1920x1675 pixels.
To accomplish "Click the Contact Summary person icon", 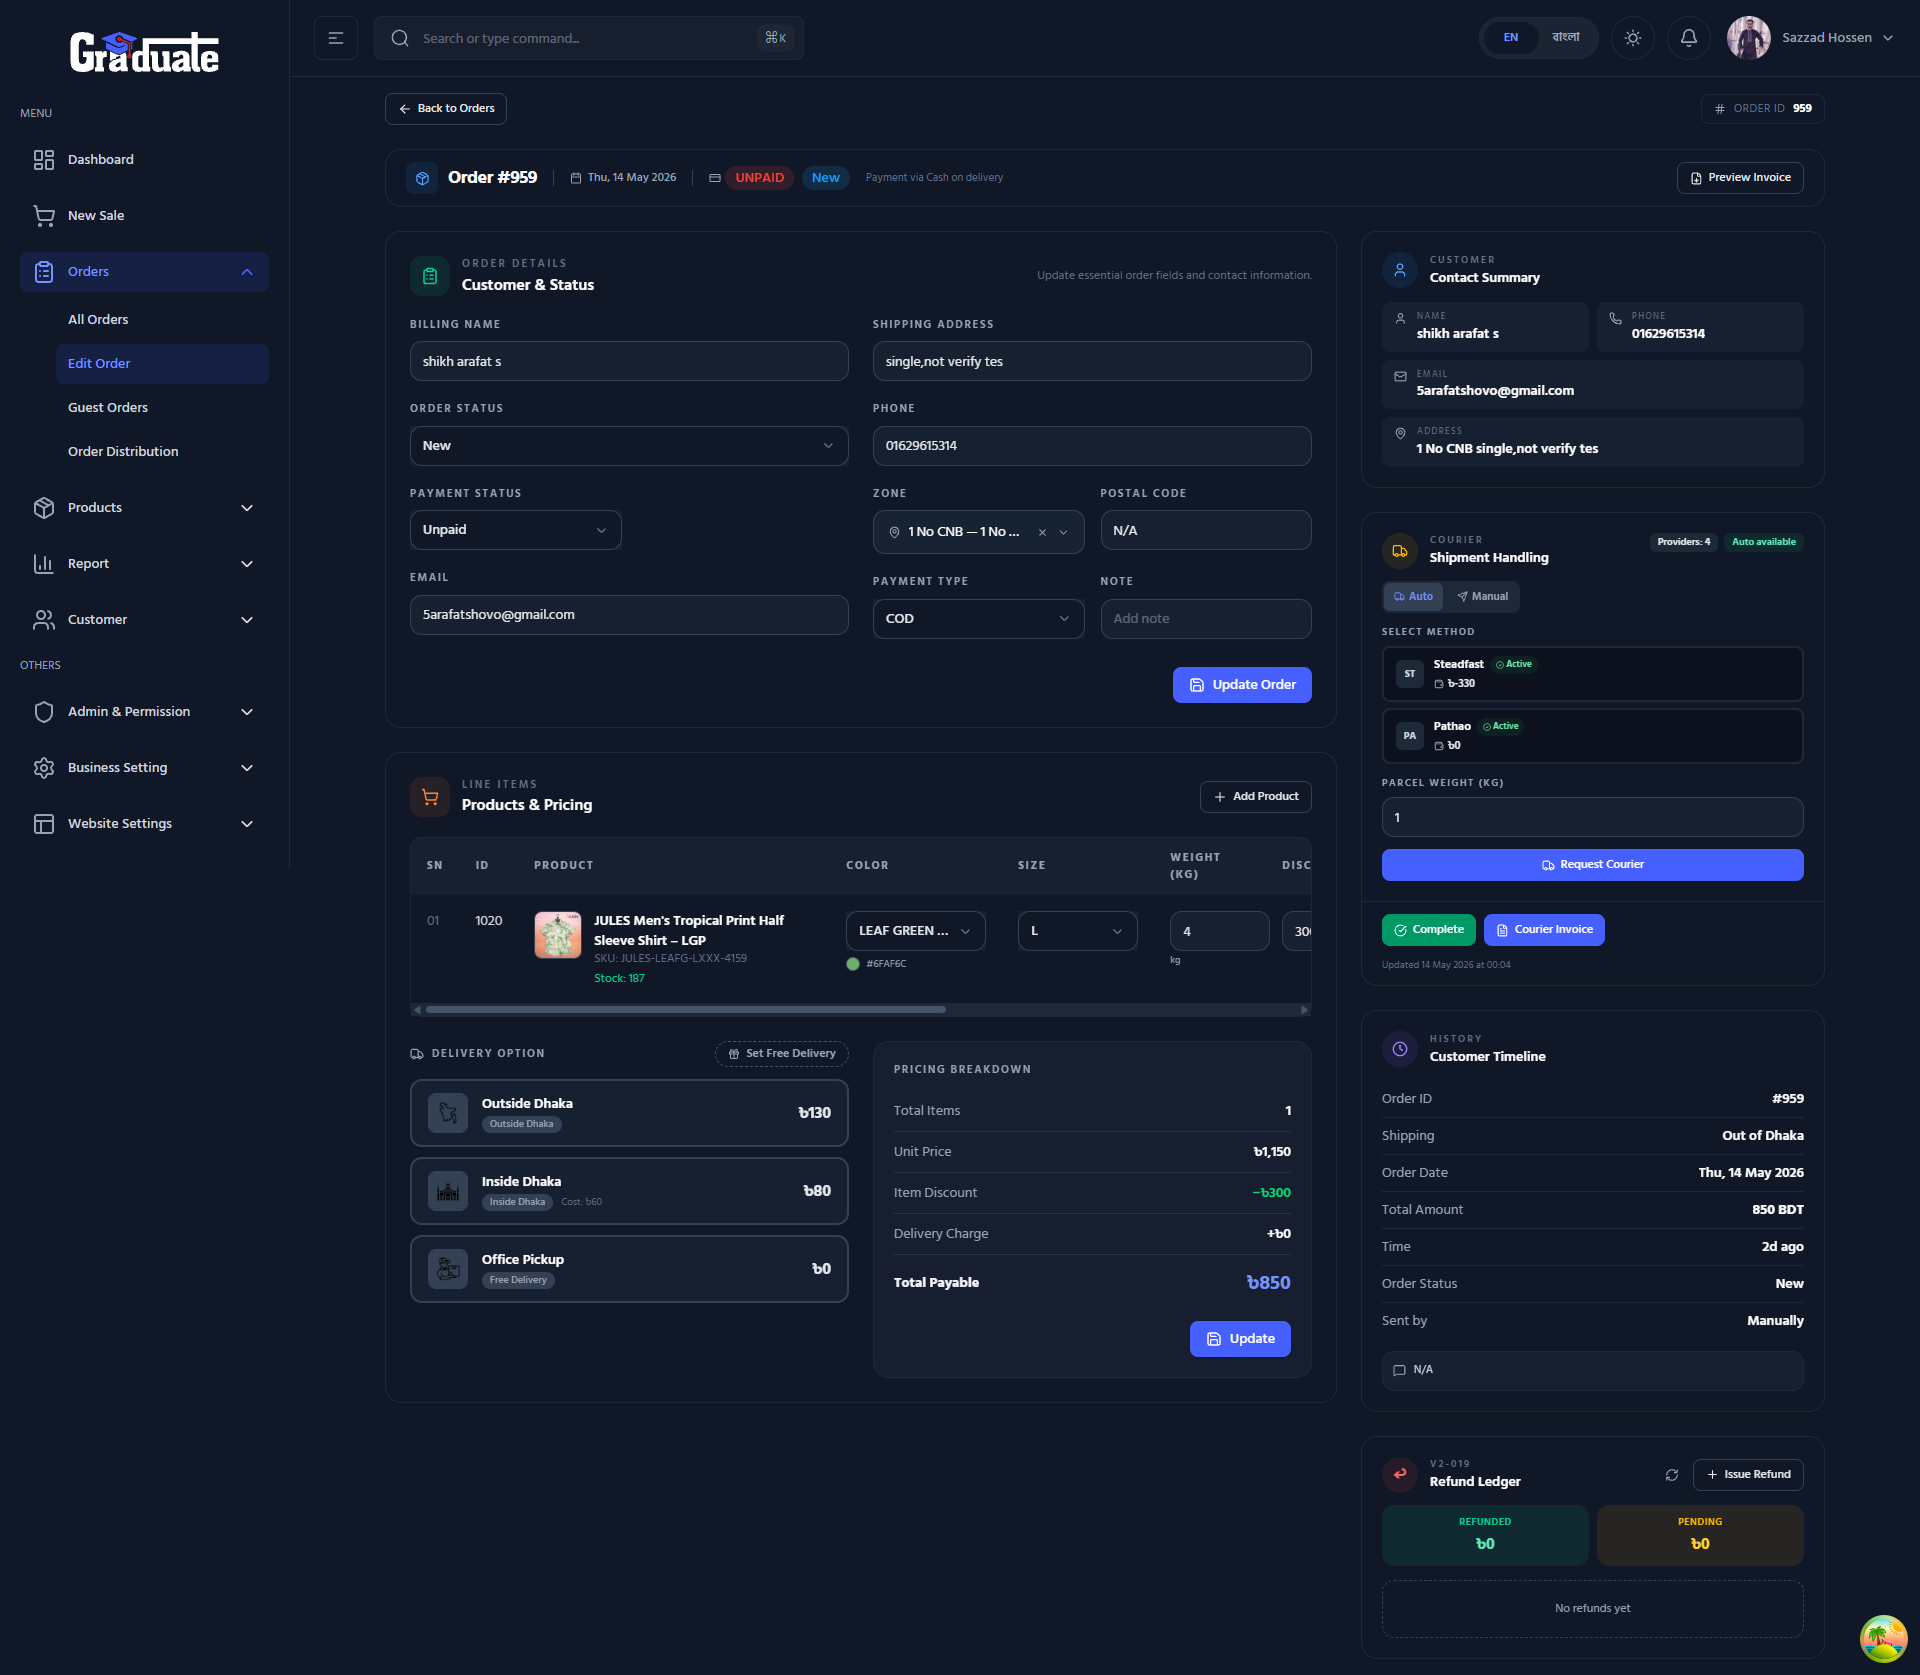I will click(1399, 270).
